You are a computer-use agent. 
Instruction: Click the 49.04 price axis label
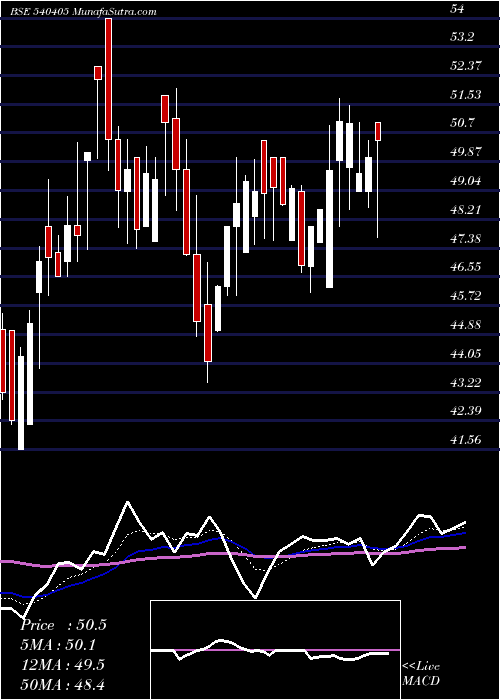tap(467, 180)
